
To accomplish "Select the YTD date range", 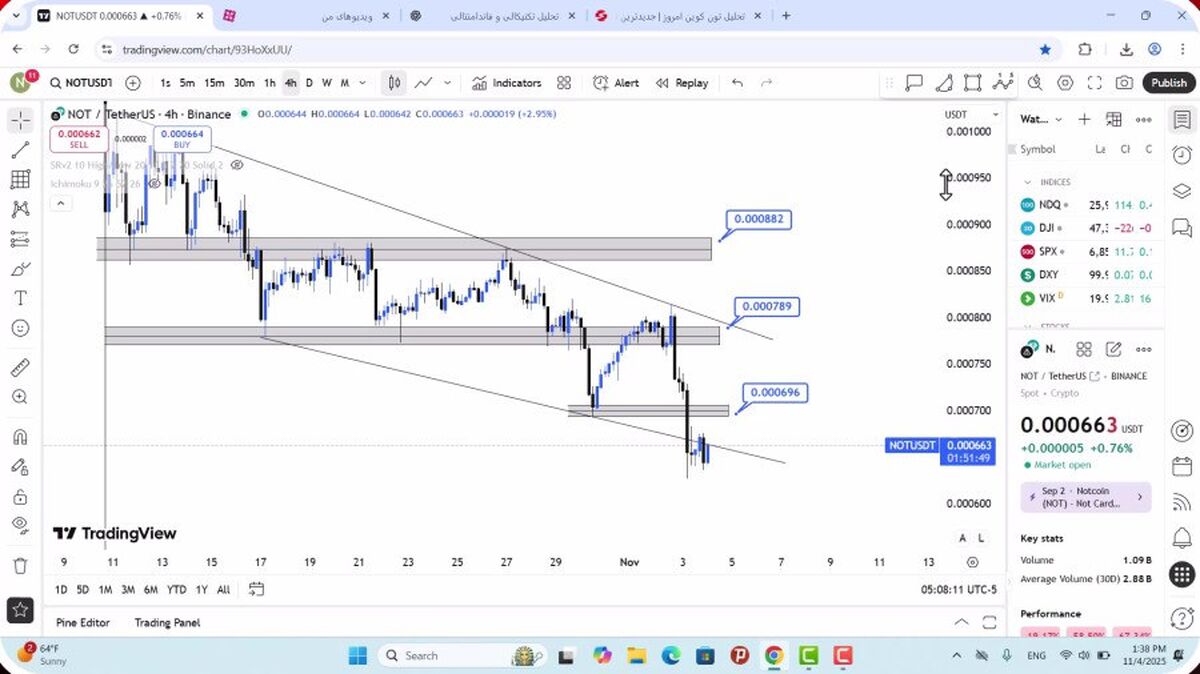I will 177,590.
